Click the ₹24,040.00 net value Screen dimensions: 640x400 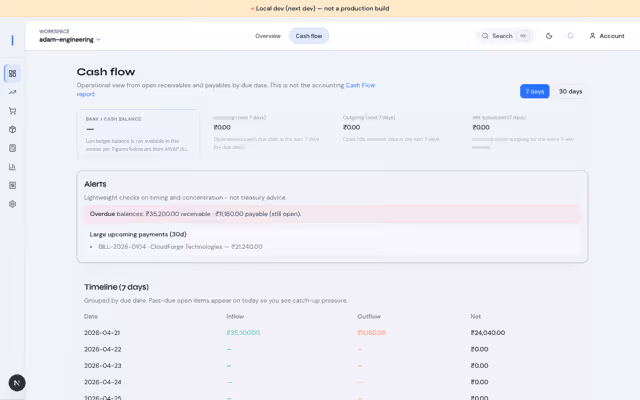point(488,333)
